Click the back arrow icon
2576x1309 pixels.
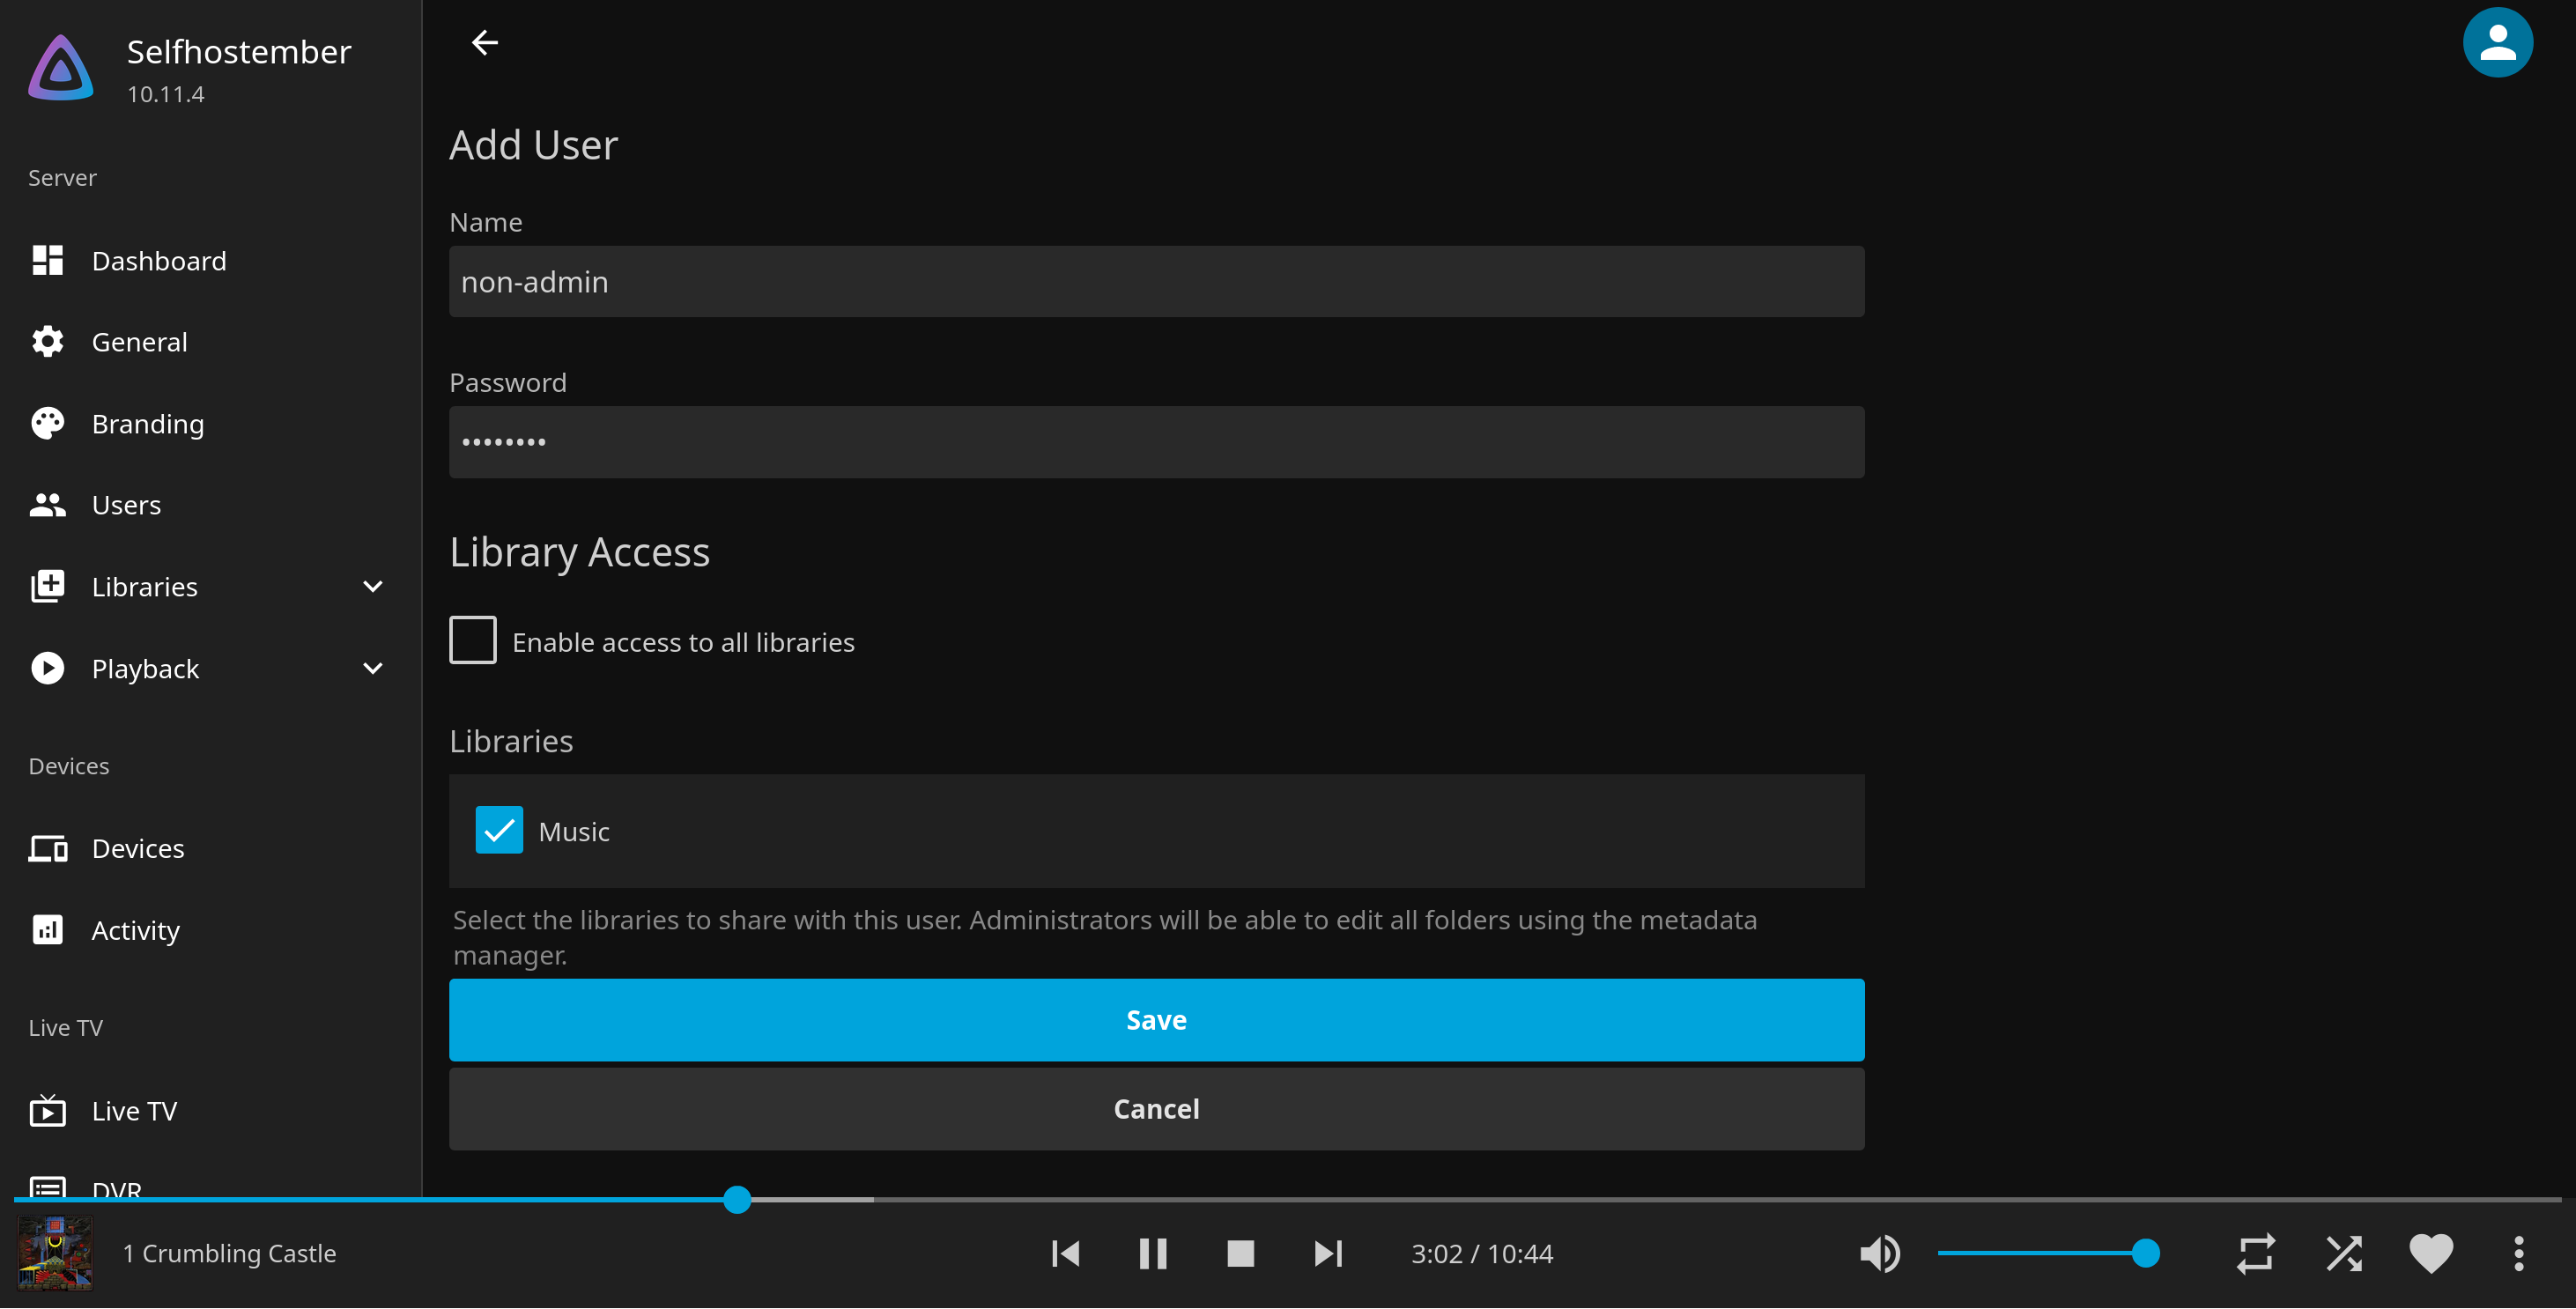click(485, 42)
